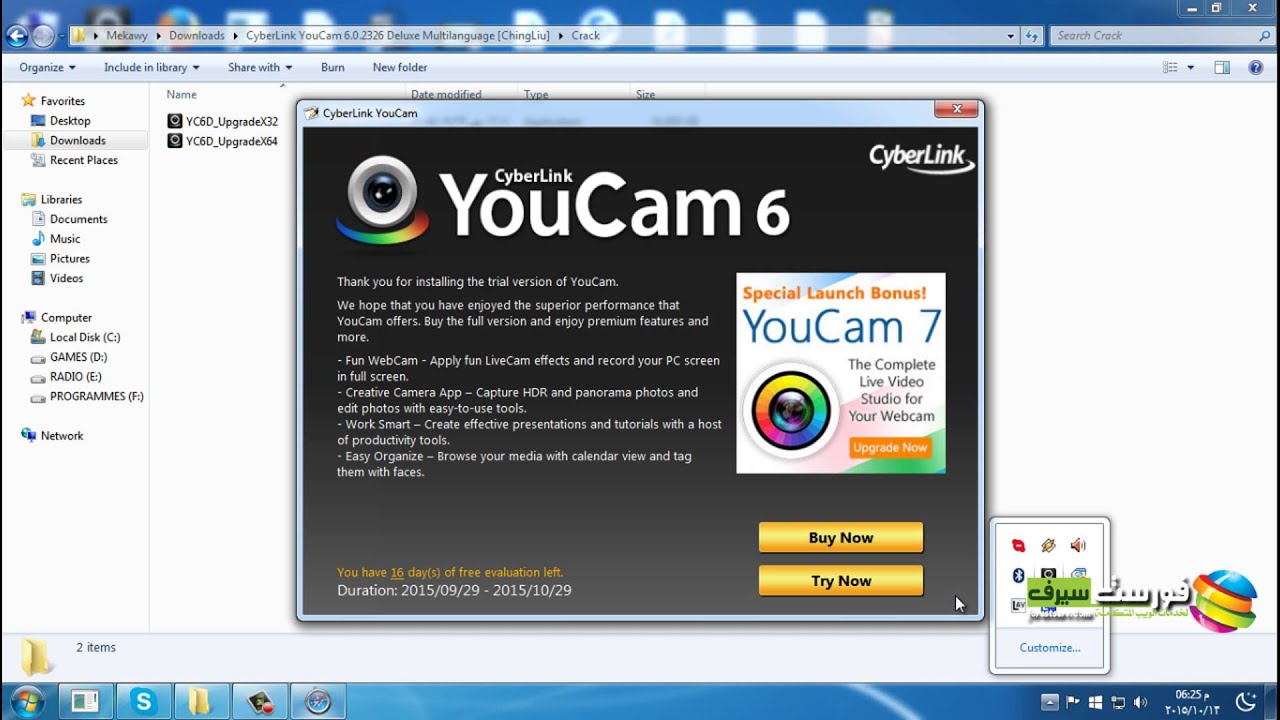The width and height of the screenshot is (1280, 720).
Task: Open the Action Center flag icon
Action: tap(1073, 702)
